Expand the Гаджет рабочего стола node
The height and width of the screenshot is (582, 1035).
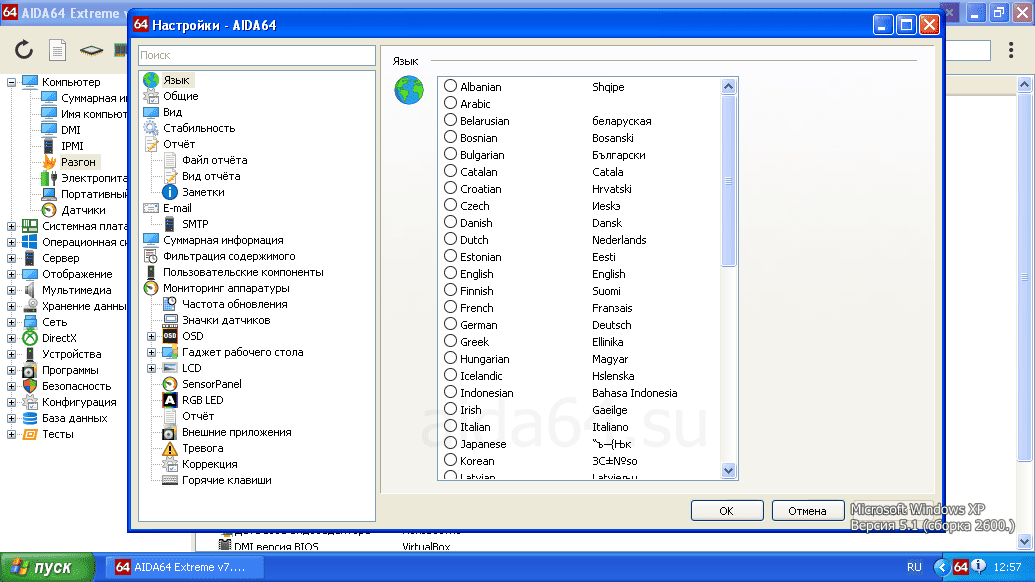(x=151, y=352)
